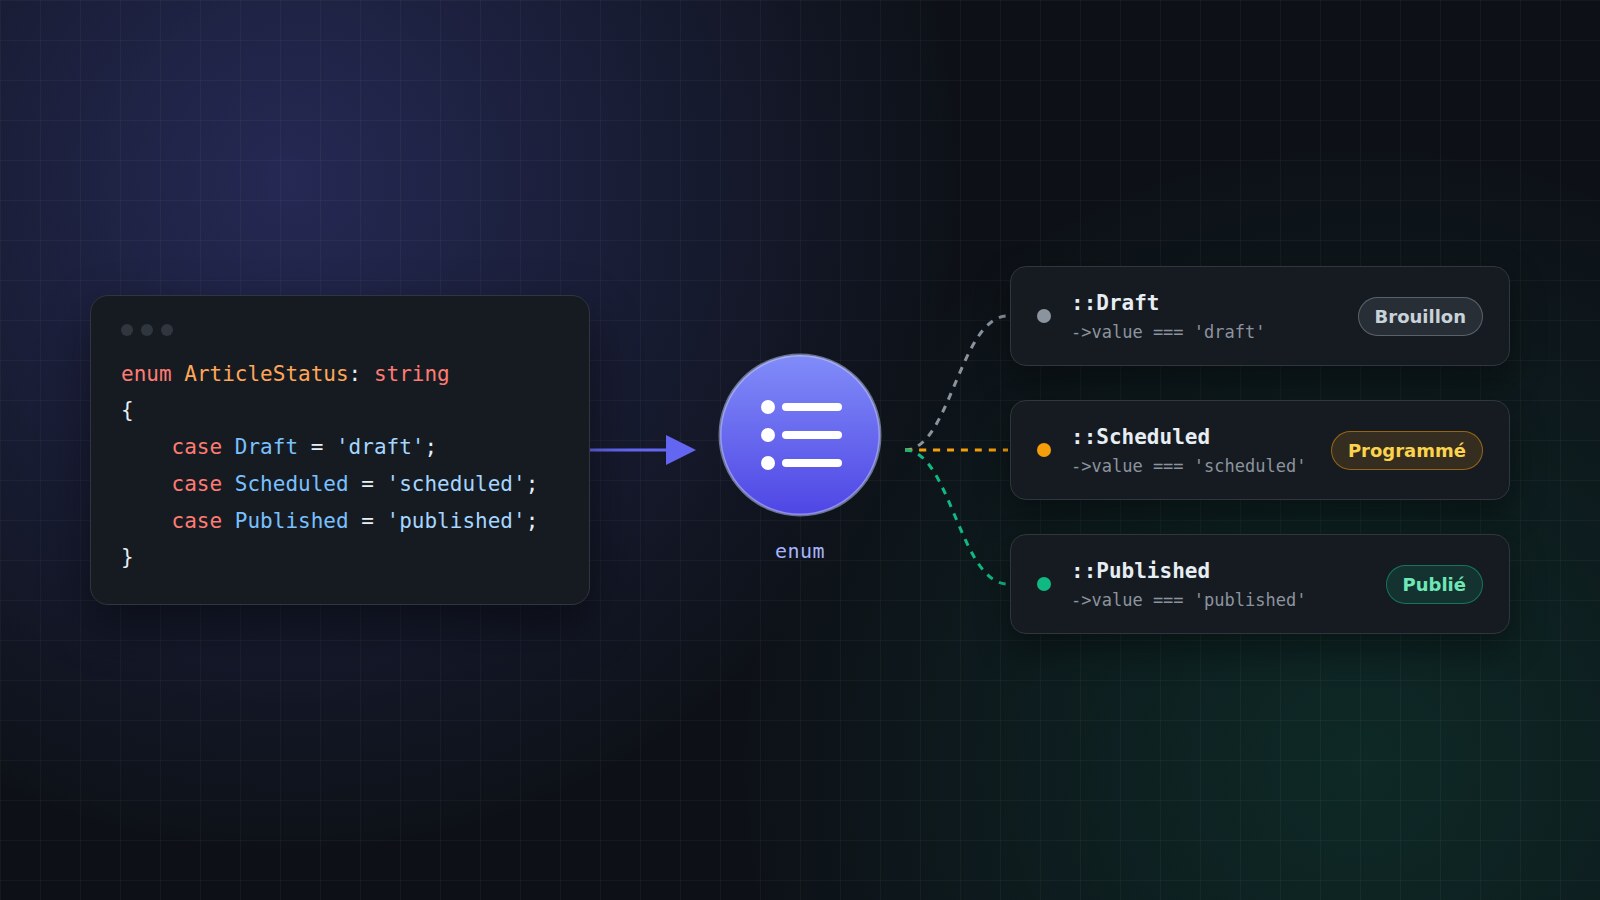Image resolution: width=1600 pixels, height=900 pixels.
Task: Click the orange dot beside ::Scheduled
Action: click(1044, 450)
